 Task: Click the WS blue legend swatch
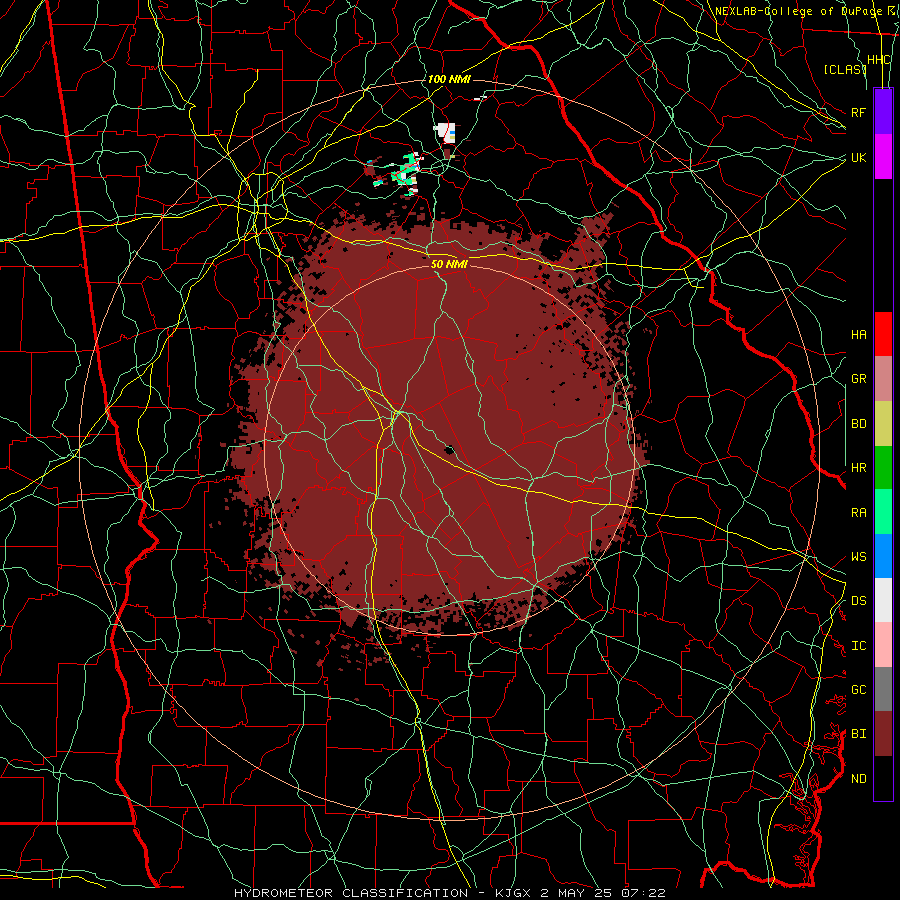tap(883, 556)
